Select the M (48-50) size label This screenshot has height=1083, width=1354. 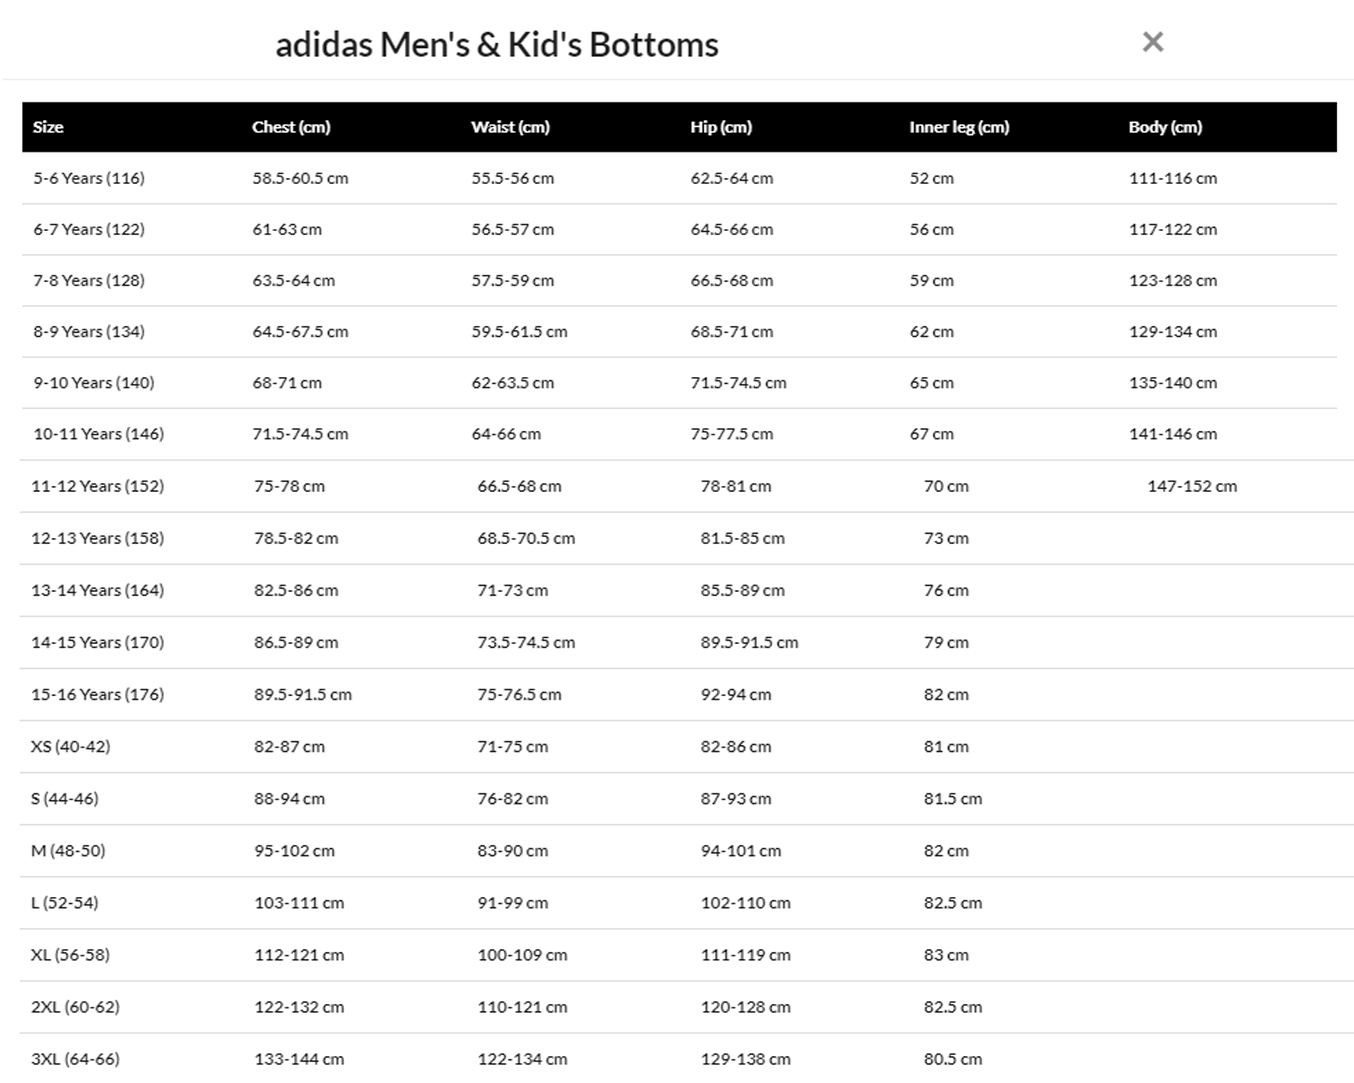point(68,850)
